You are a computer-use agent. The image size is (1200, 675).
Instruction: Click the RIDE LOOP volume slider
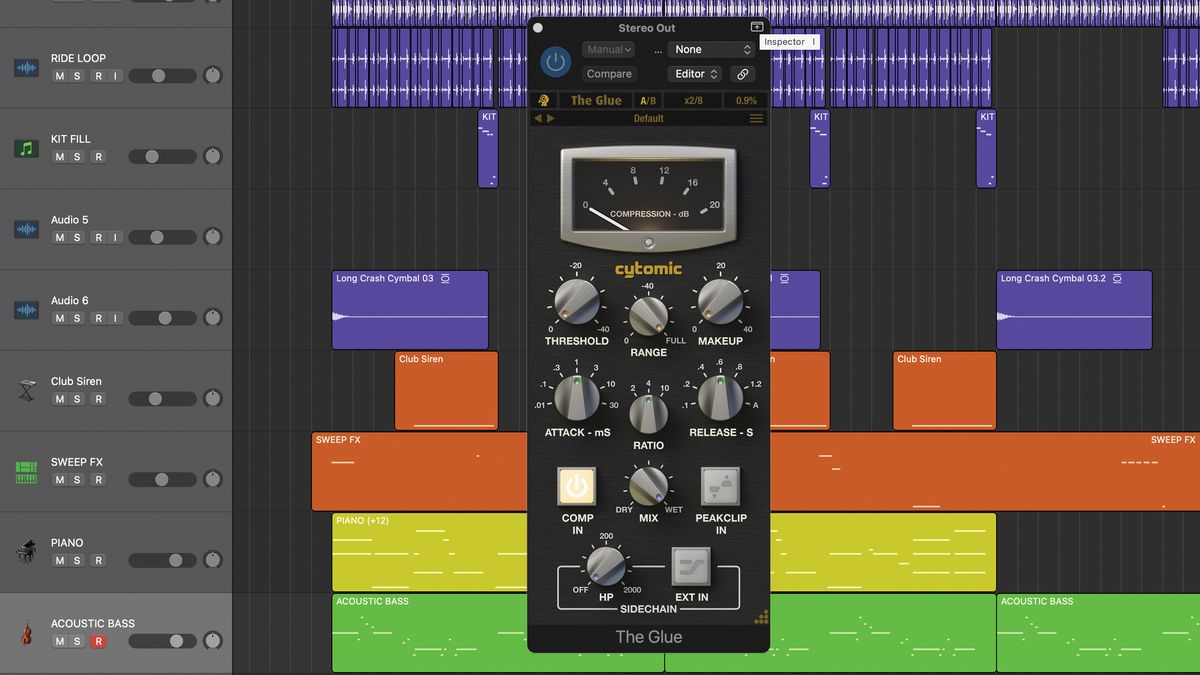[162, 76]
